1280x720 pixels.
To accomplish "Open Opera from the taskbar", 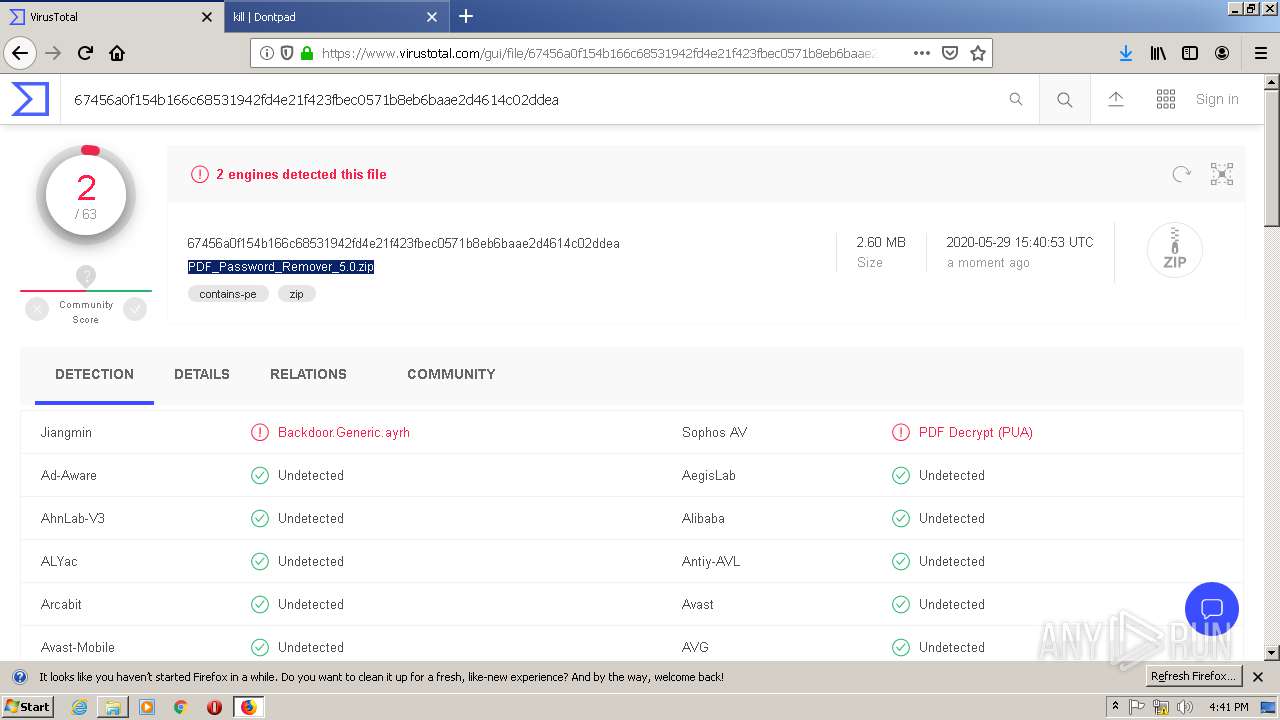I will 214,707.
